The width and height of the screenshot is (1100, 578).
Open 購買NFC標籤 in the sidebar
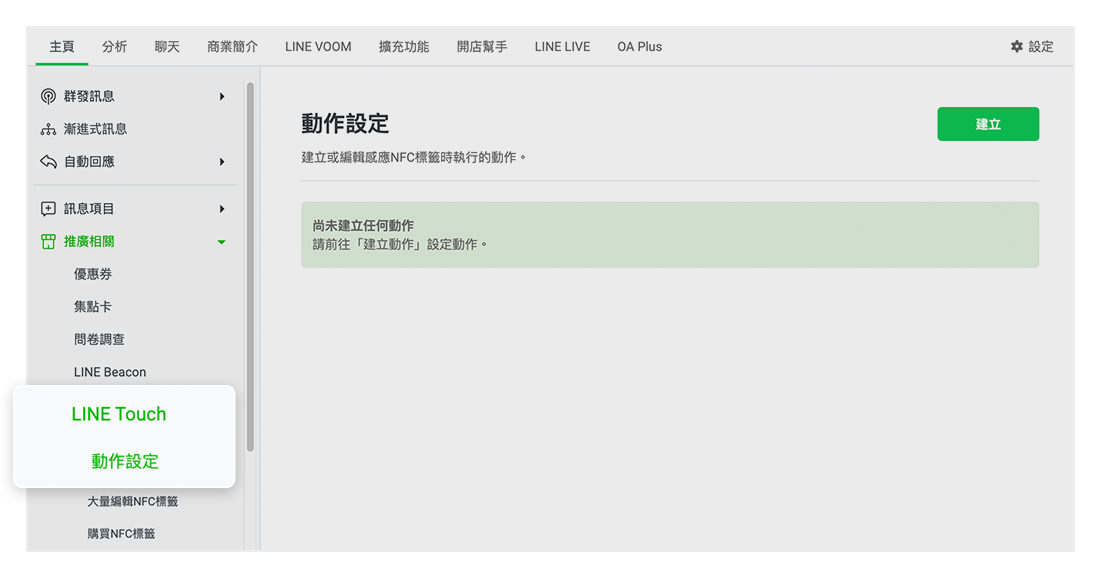click(121, 534)
